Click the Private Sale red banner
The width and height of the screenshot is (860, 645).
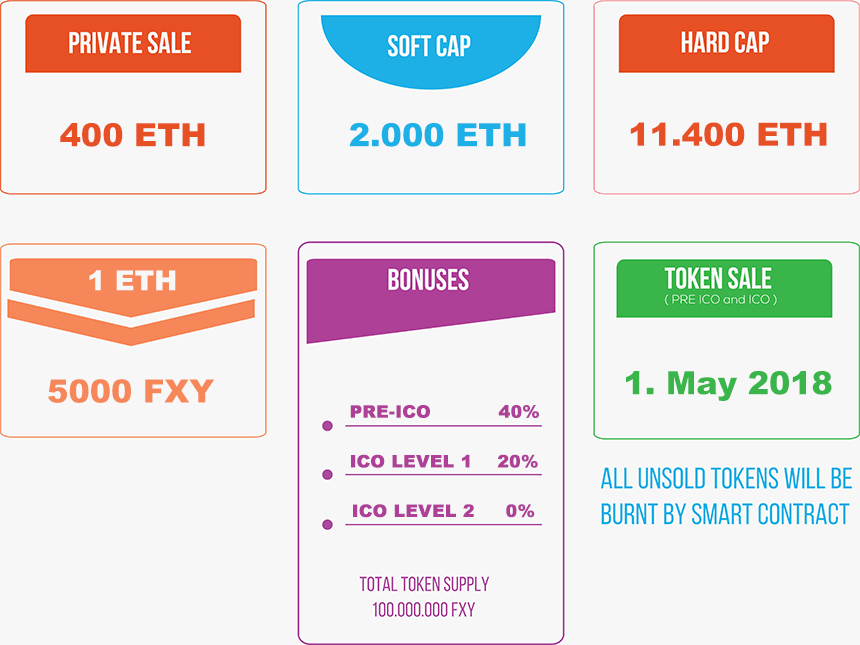pyautogui.click(x=133, y=43)
